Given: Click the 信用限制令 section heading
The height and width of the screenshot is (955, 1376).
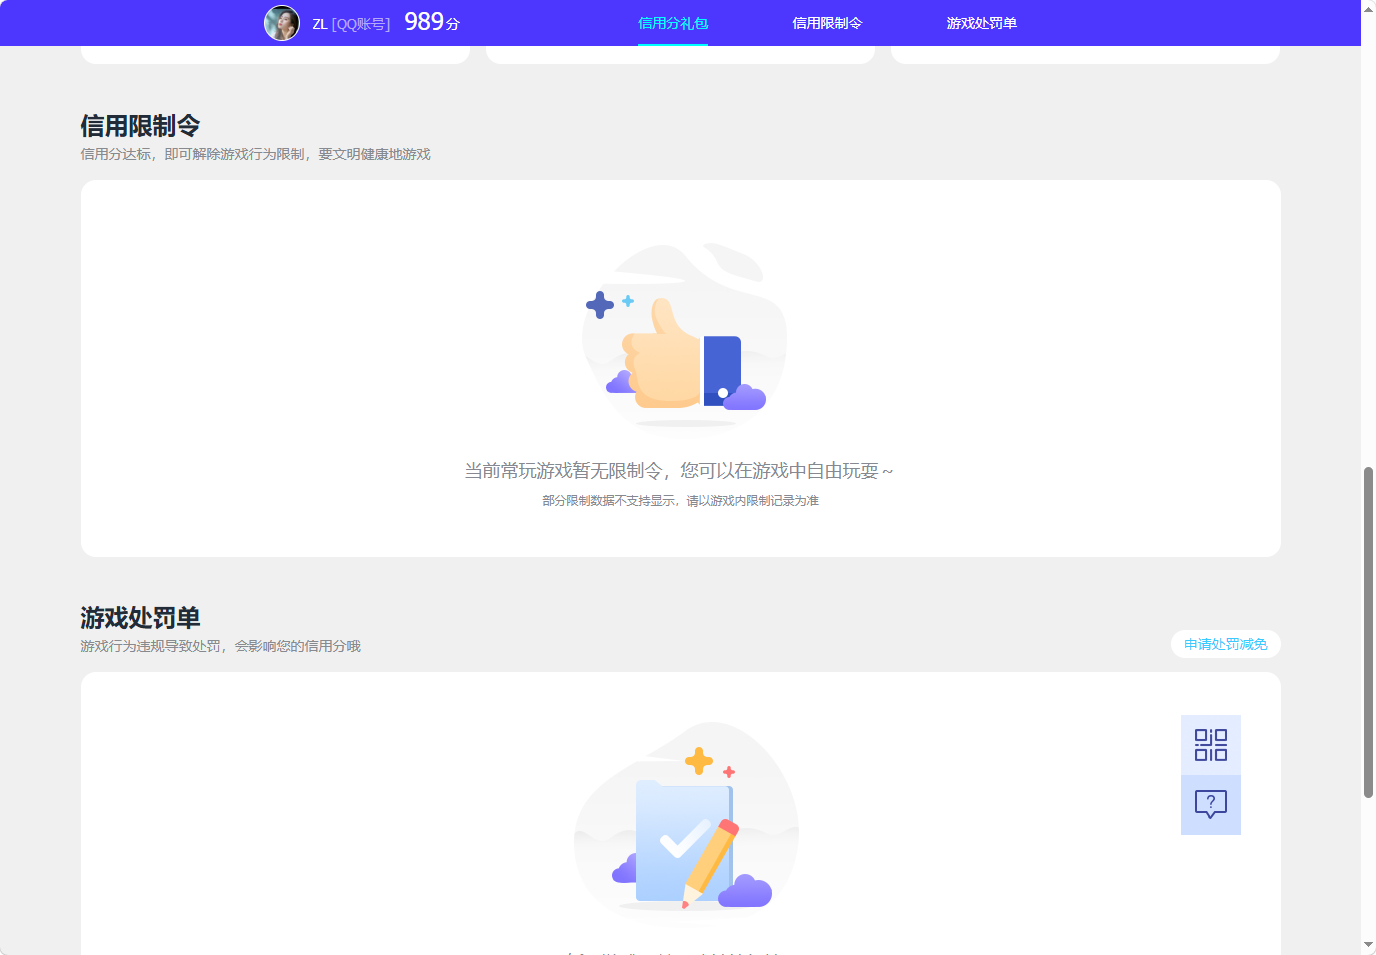Looking at the screenshot, I should pos(140,126).
